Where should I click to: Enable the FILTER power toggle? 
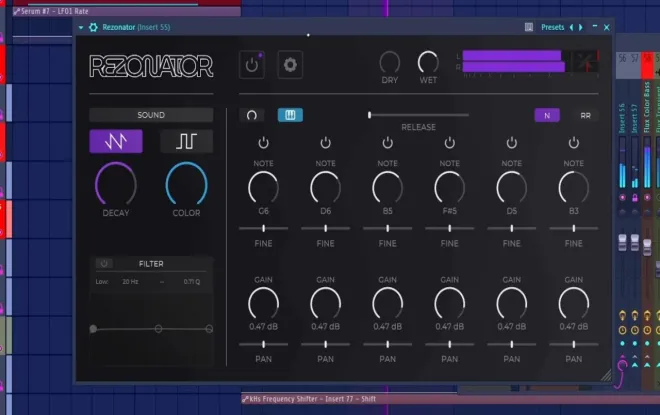pos(104,263)
